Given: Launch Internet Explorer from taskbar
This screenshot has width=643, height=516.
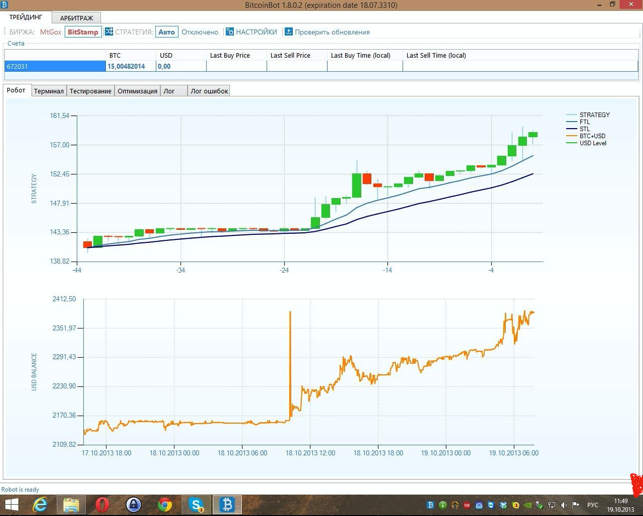Looking at the screenshot, I should click(40, 505).
